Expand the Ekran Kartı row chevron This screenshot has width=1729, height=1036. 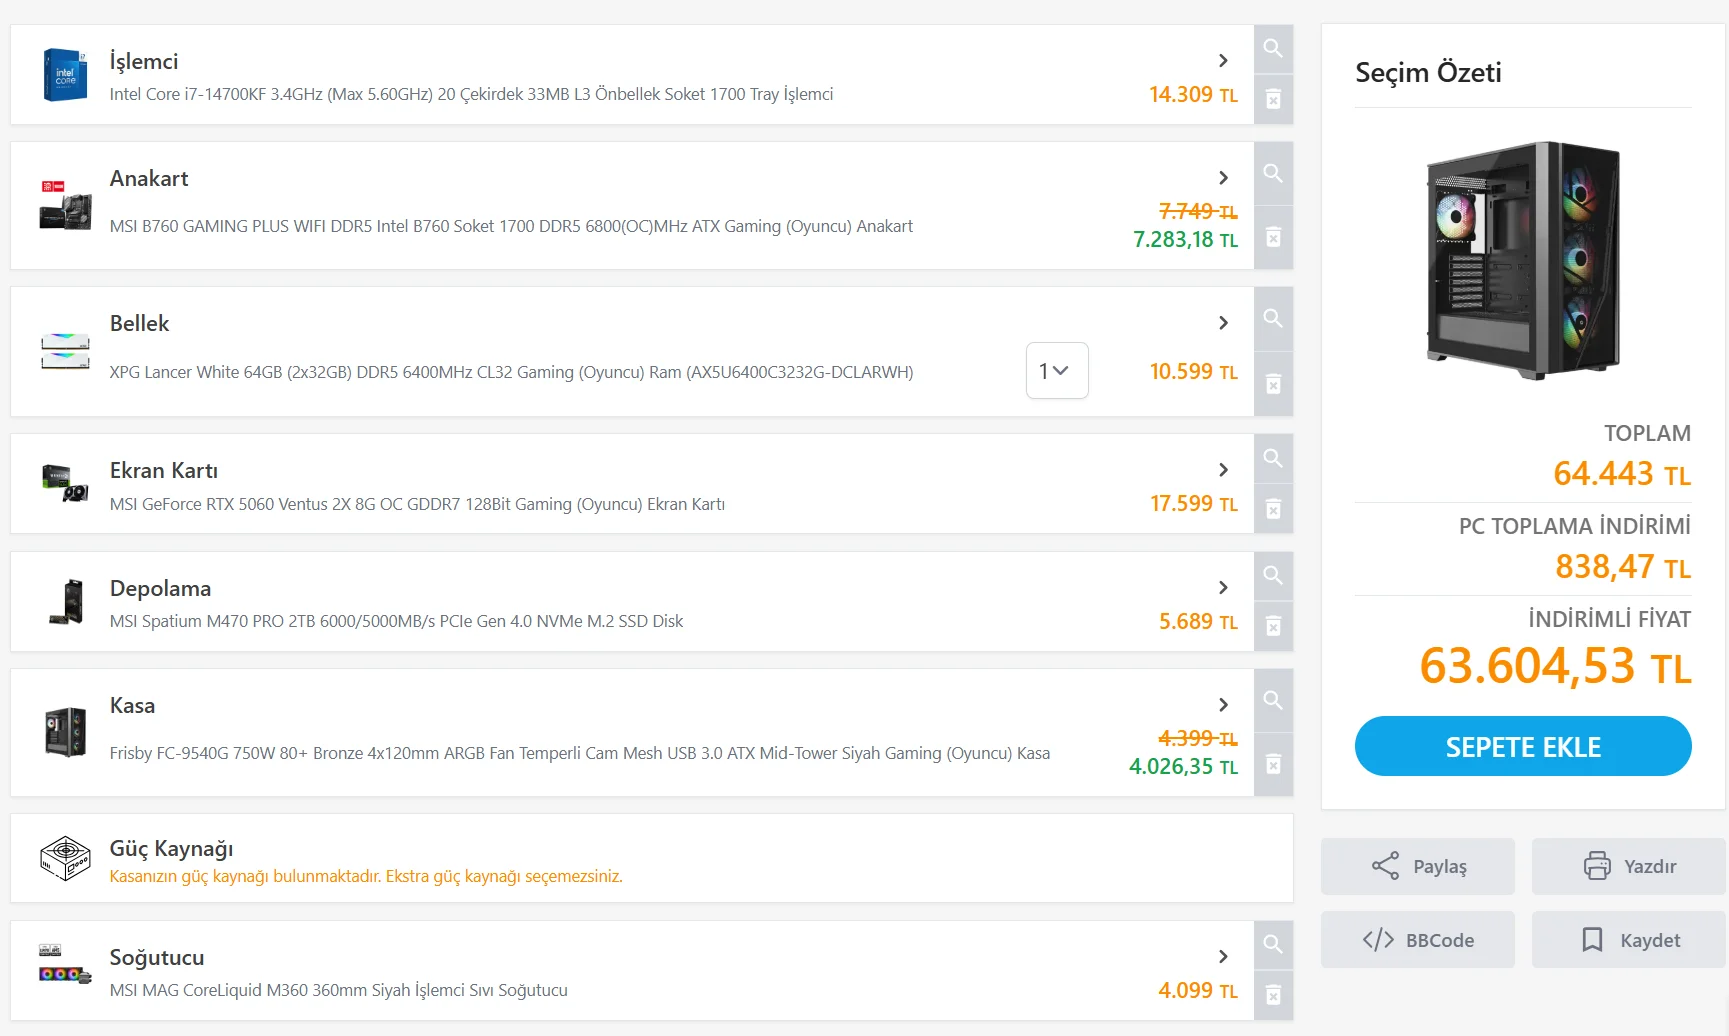click(1223, 470)
